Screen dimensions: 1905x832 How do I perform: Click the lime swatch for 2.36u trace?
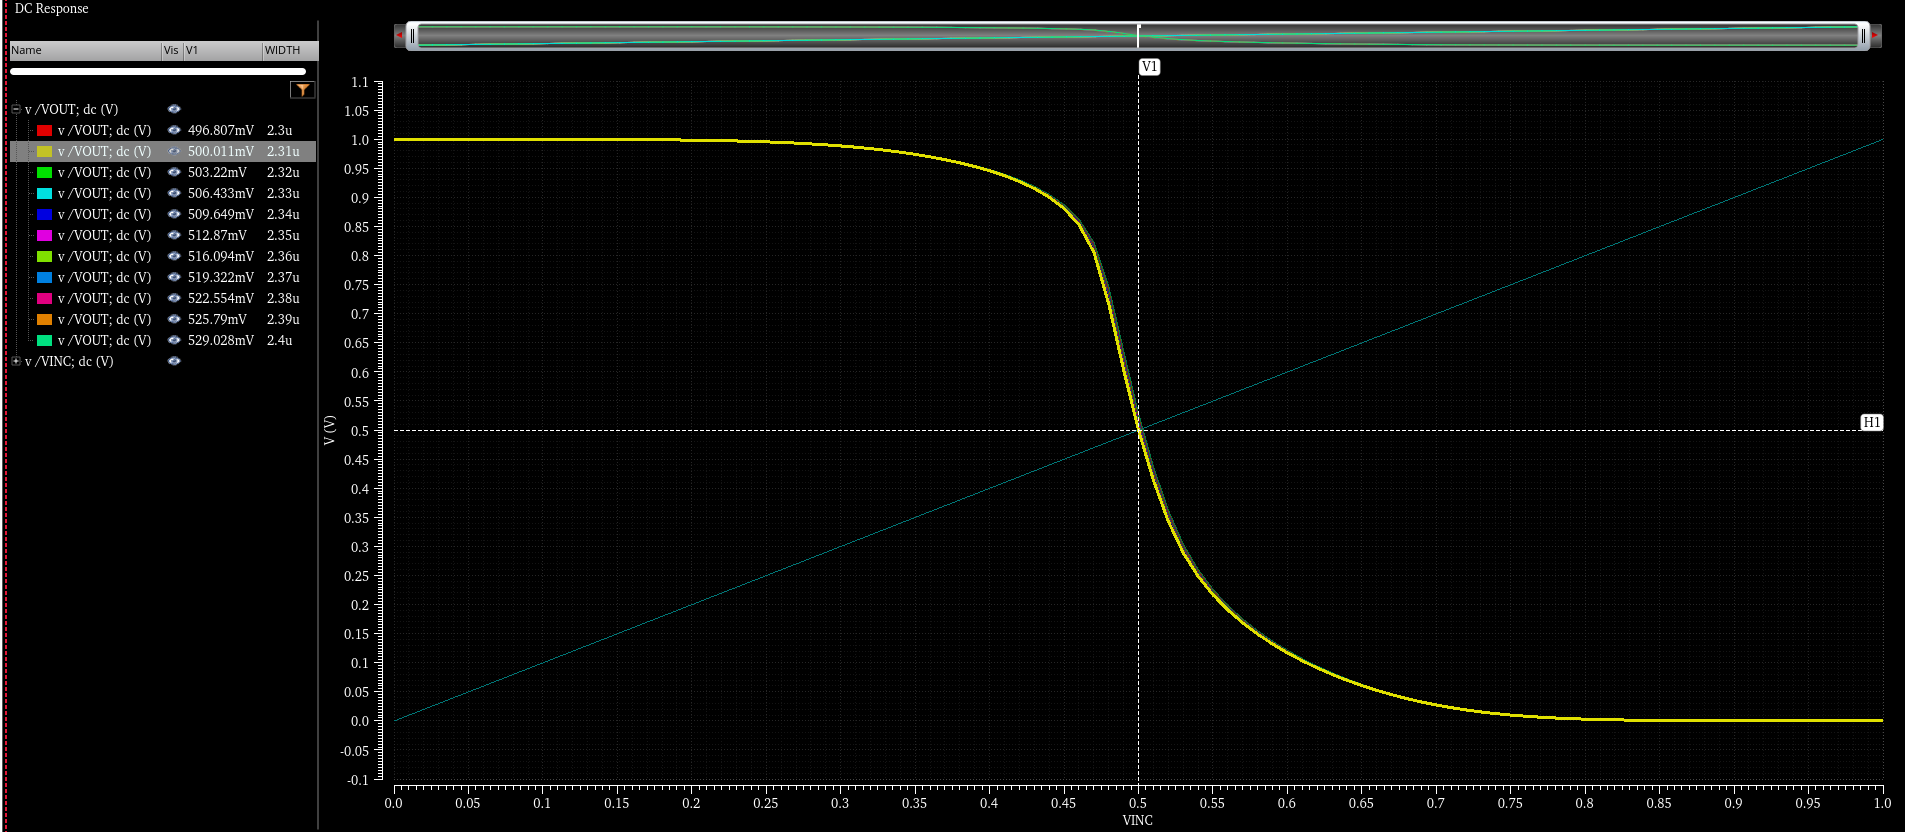coord(44,256)
